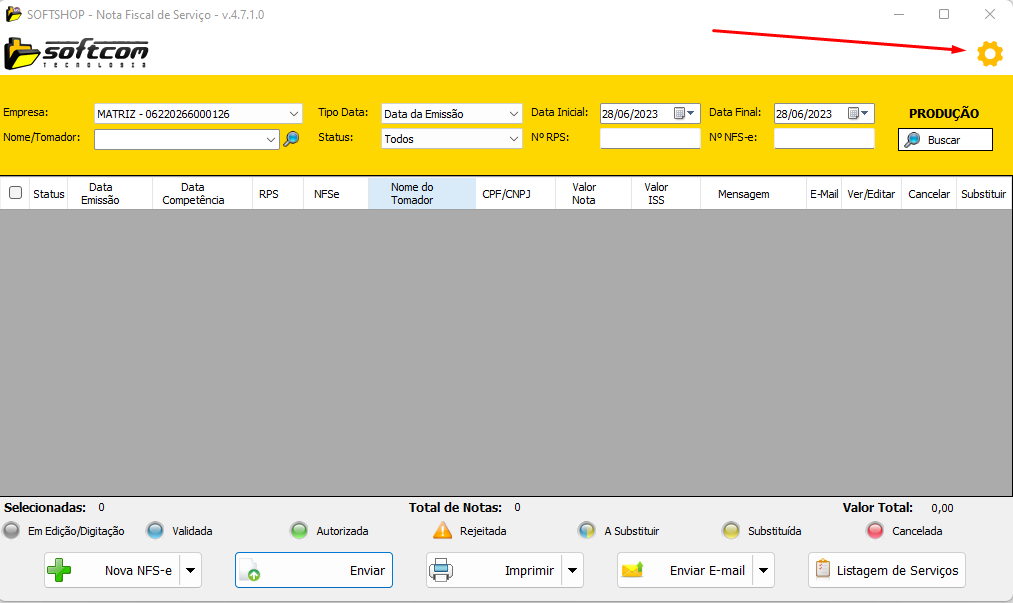Click the Nº RPS input field
The image size is (1013, 603).
(x=650, y=138)
